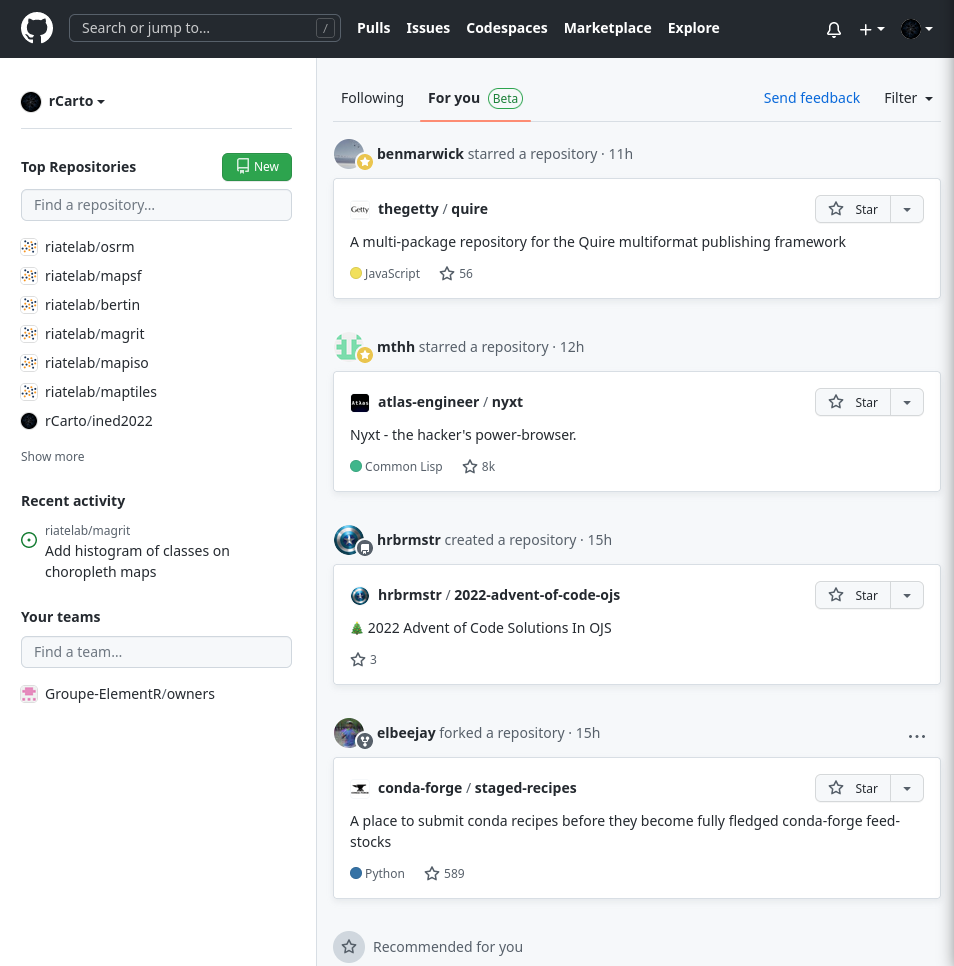Open stargazers count for atlas-engineer/nyxt
954x966 pixels.
click(x=479, y=467)
